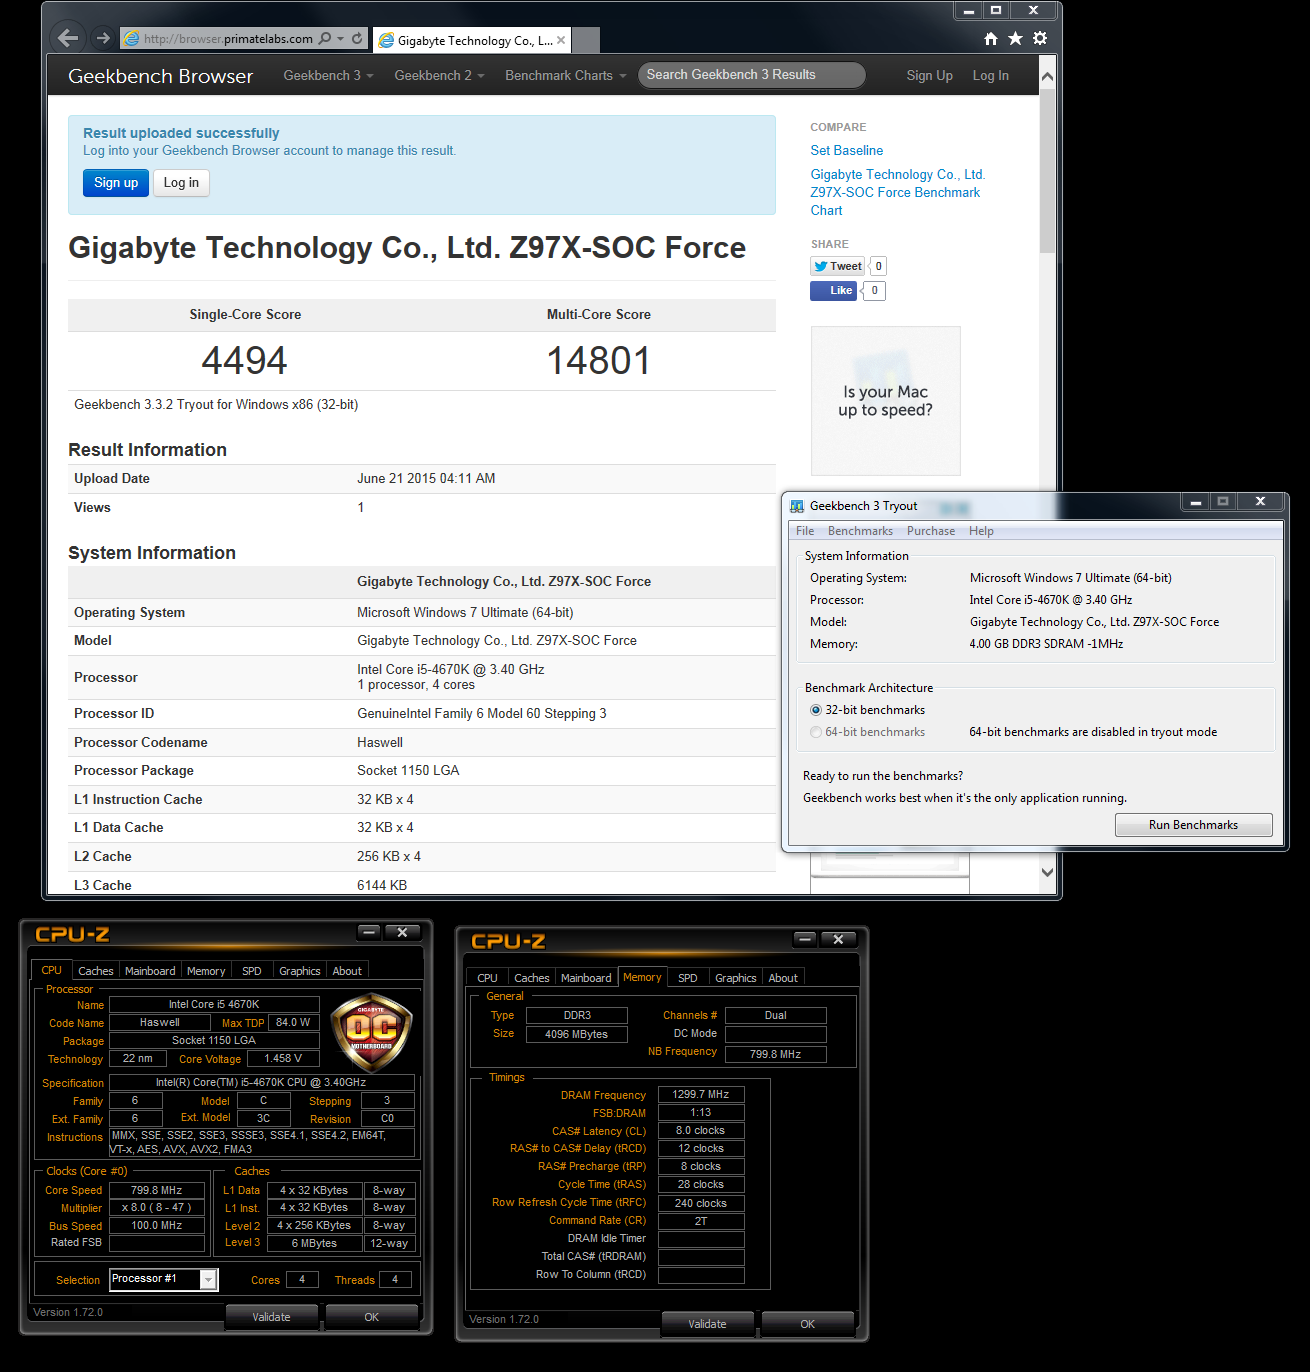Click the blue Sign up button
The image size is (1310, 1372).
[x=116, y=182]
